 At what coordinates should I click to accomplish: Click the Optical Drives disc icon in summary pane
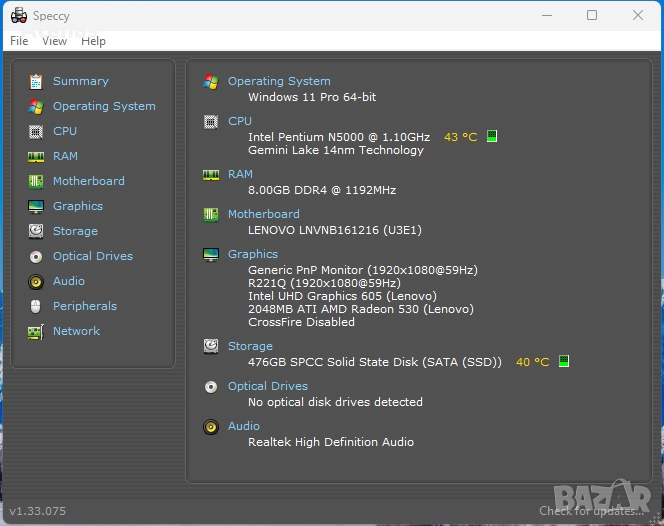click(211, 387)
